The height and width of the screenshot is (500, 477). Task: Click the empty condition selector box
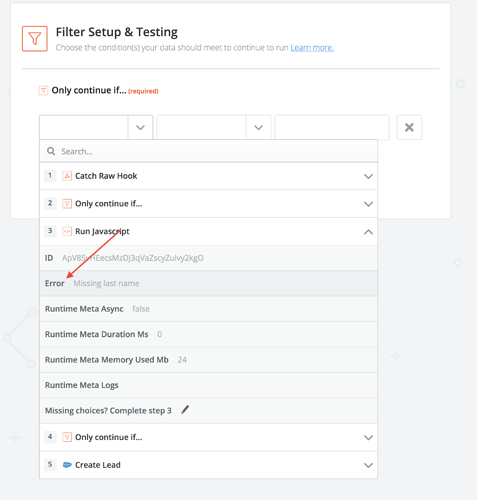[202, 127]
